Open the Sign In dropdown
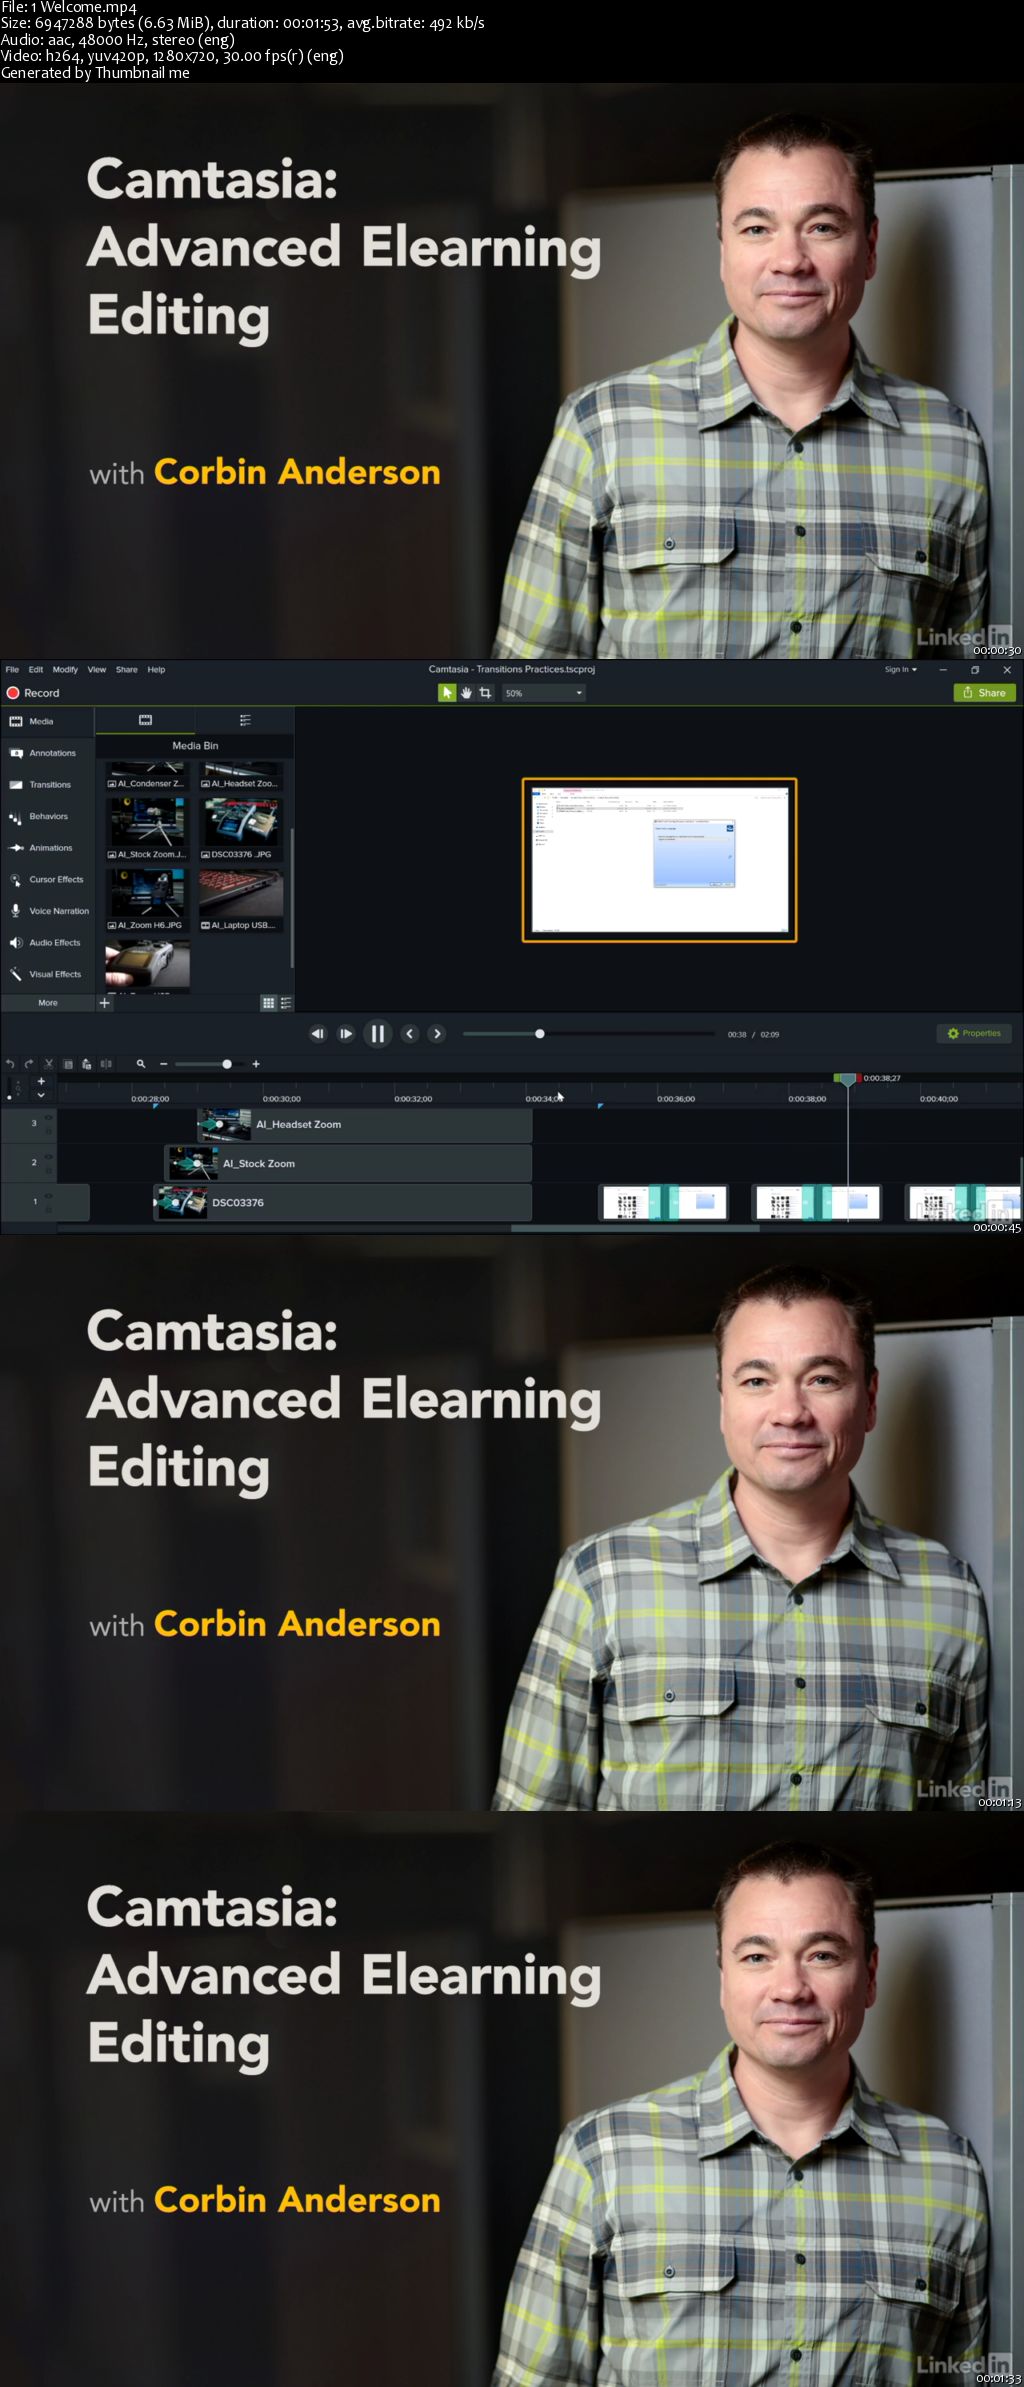The image size is (1024, 2387). coord(900,670)
